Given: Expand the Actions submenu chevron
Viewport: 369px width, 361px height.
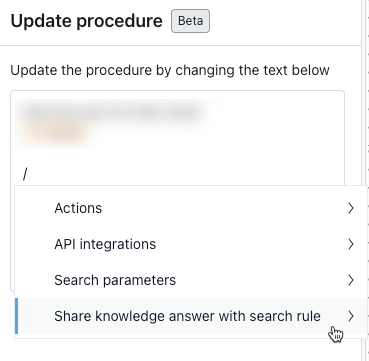Looking at the screenshot, I should [x=350, y=208].
